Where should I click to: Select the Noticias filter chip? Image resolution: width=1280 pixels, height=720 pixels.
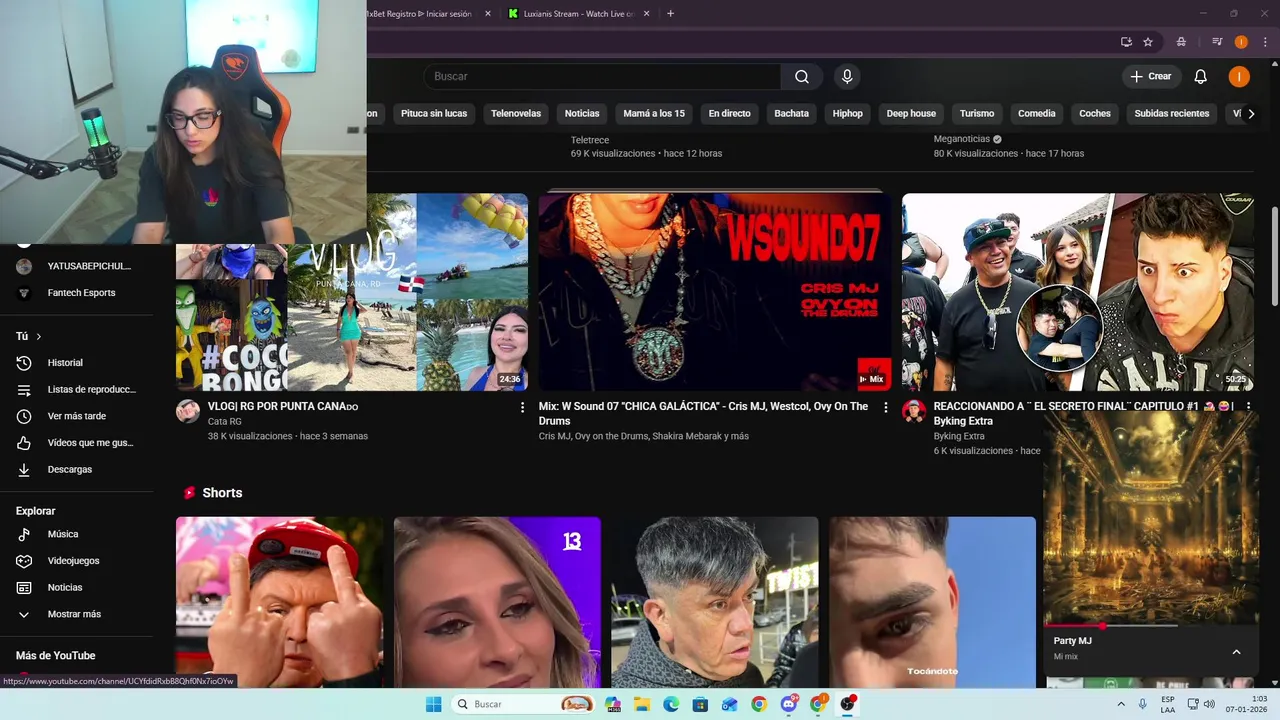click(x=582, y=114)
